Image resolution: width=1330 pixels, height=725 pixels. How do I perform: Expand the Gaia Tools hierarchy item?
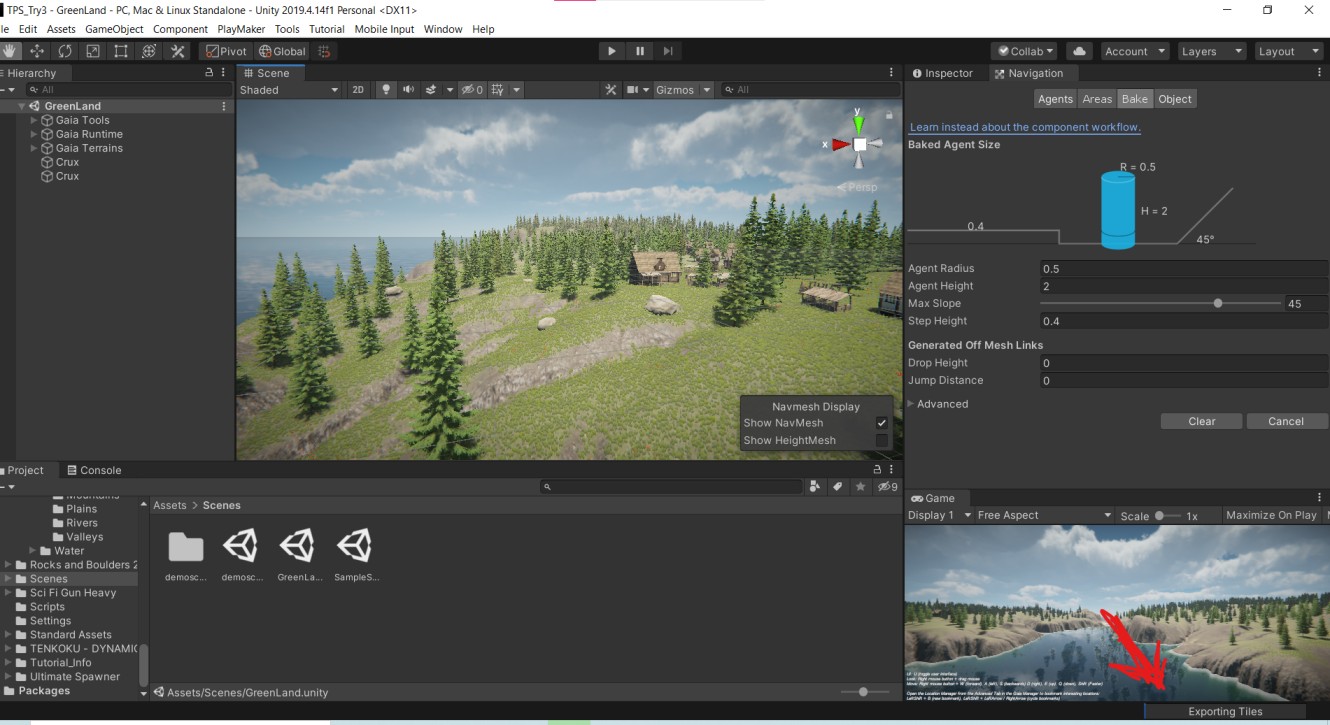34,120
